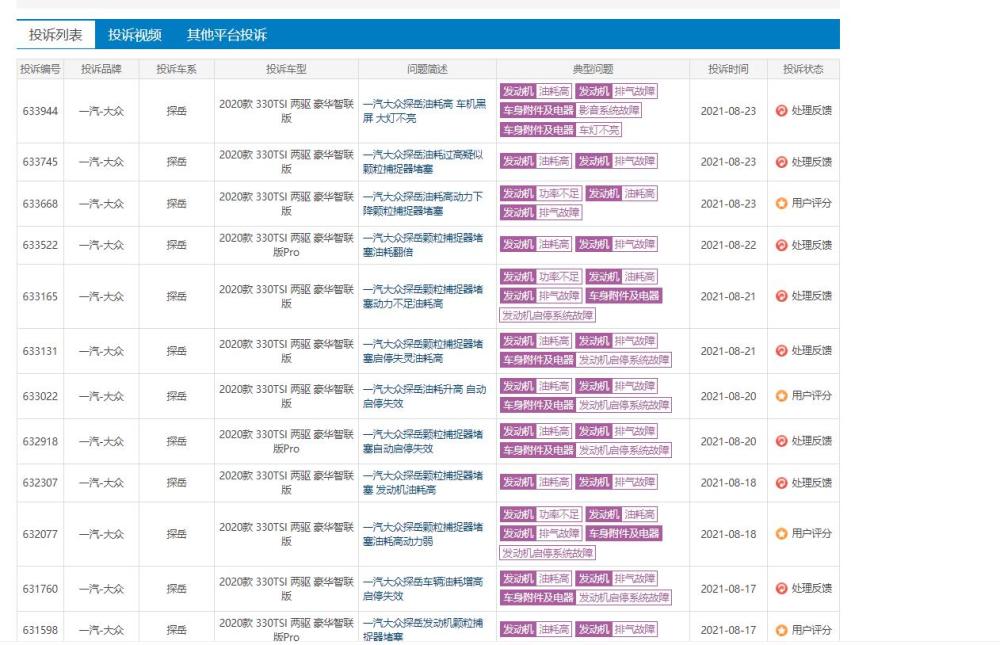
Task: Open complaint summary 一汽大众探岳颗粒捕捉器堵塞动力不足油耗高
Action: click(x=423, y=297)
